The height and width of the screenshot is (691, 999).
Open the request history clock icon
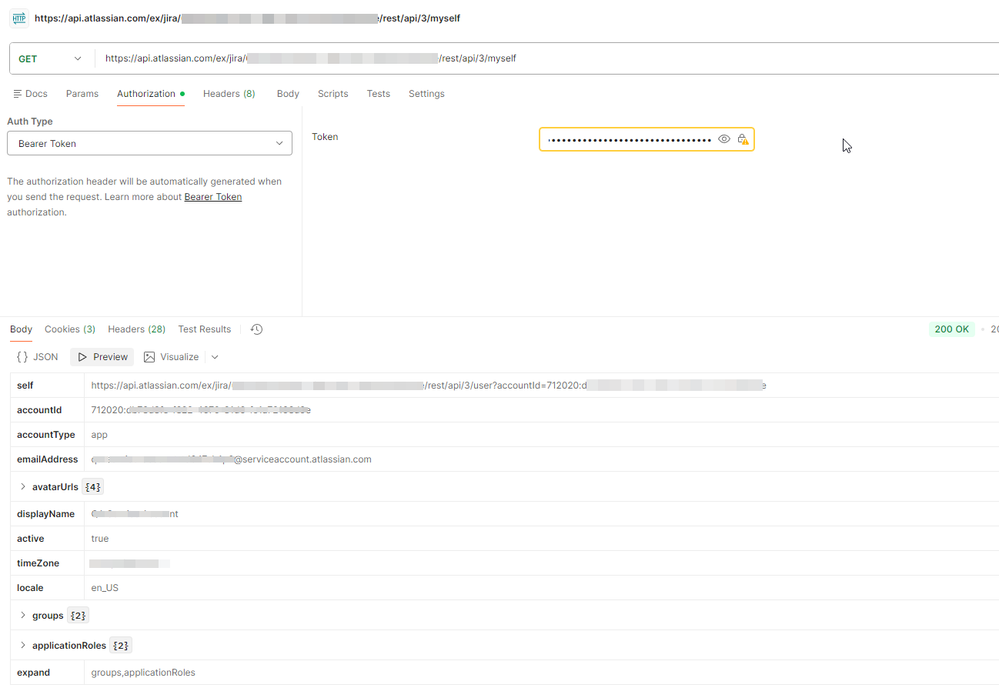pos(256,329)
